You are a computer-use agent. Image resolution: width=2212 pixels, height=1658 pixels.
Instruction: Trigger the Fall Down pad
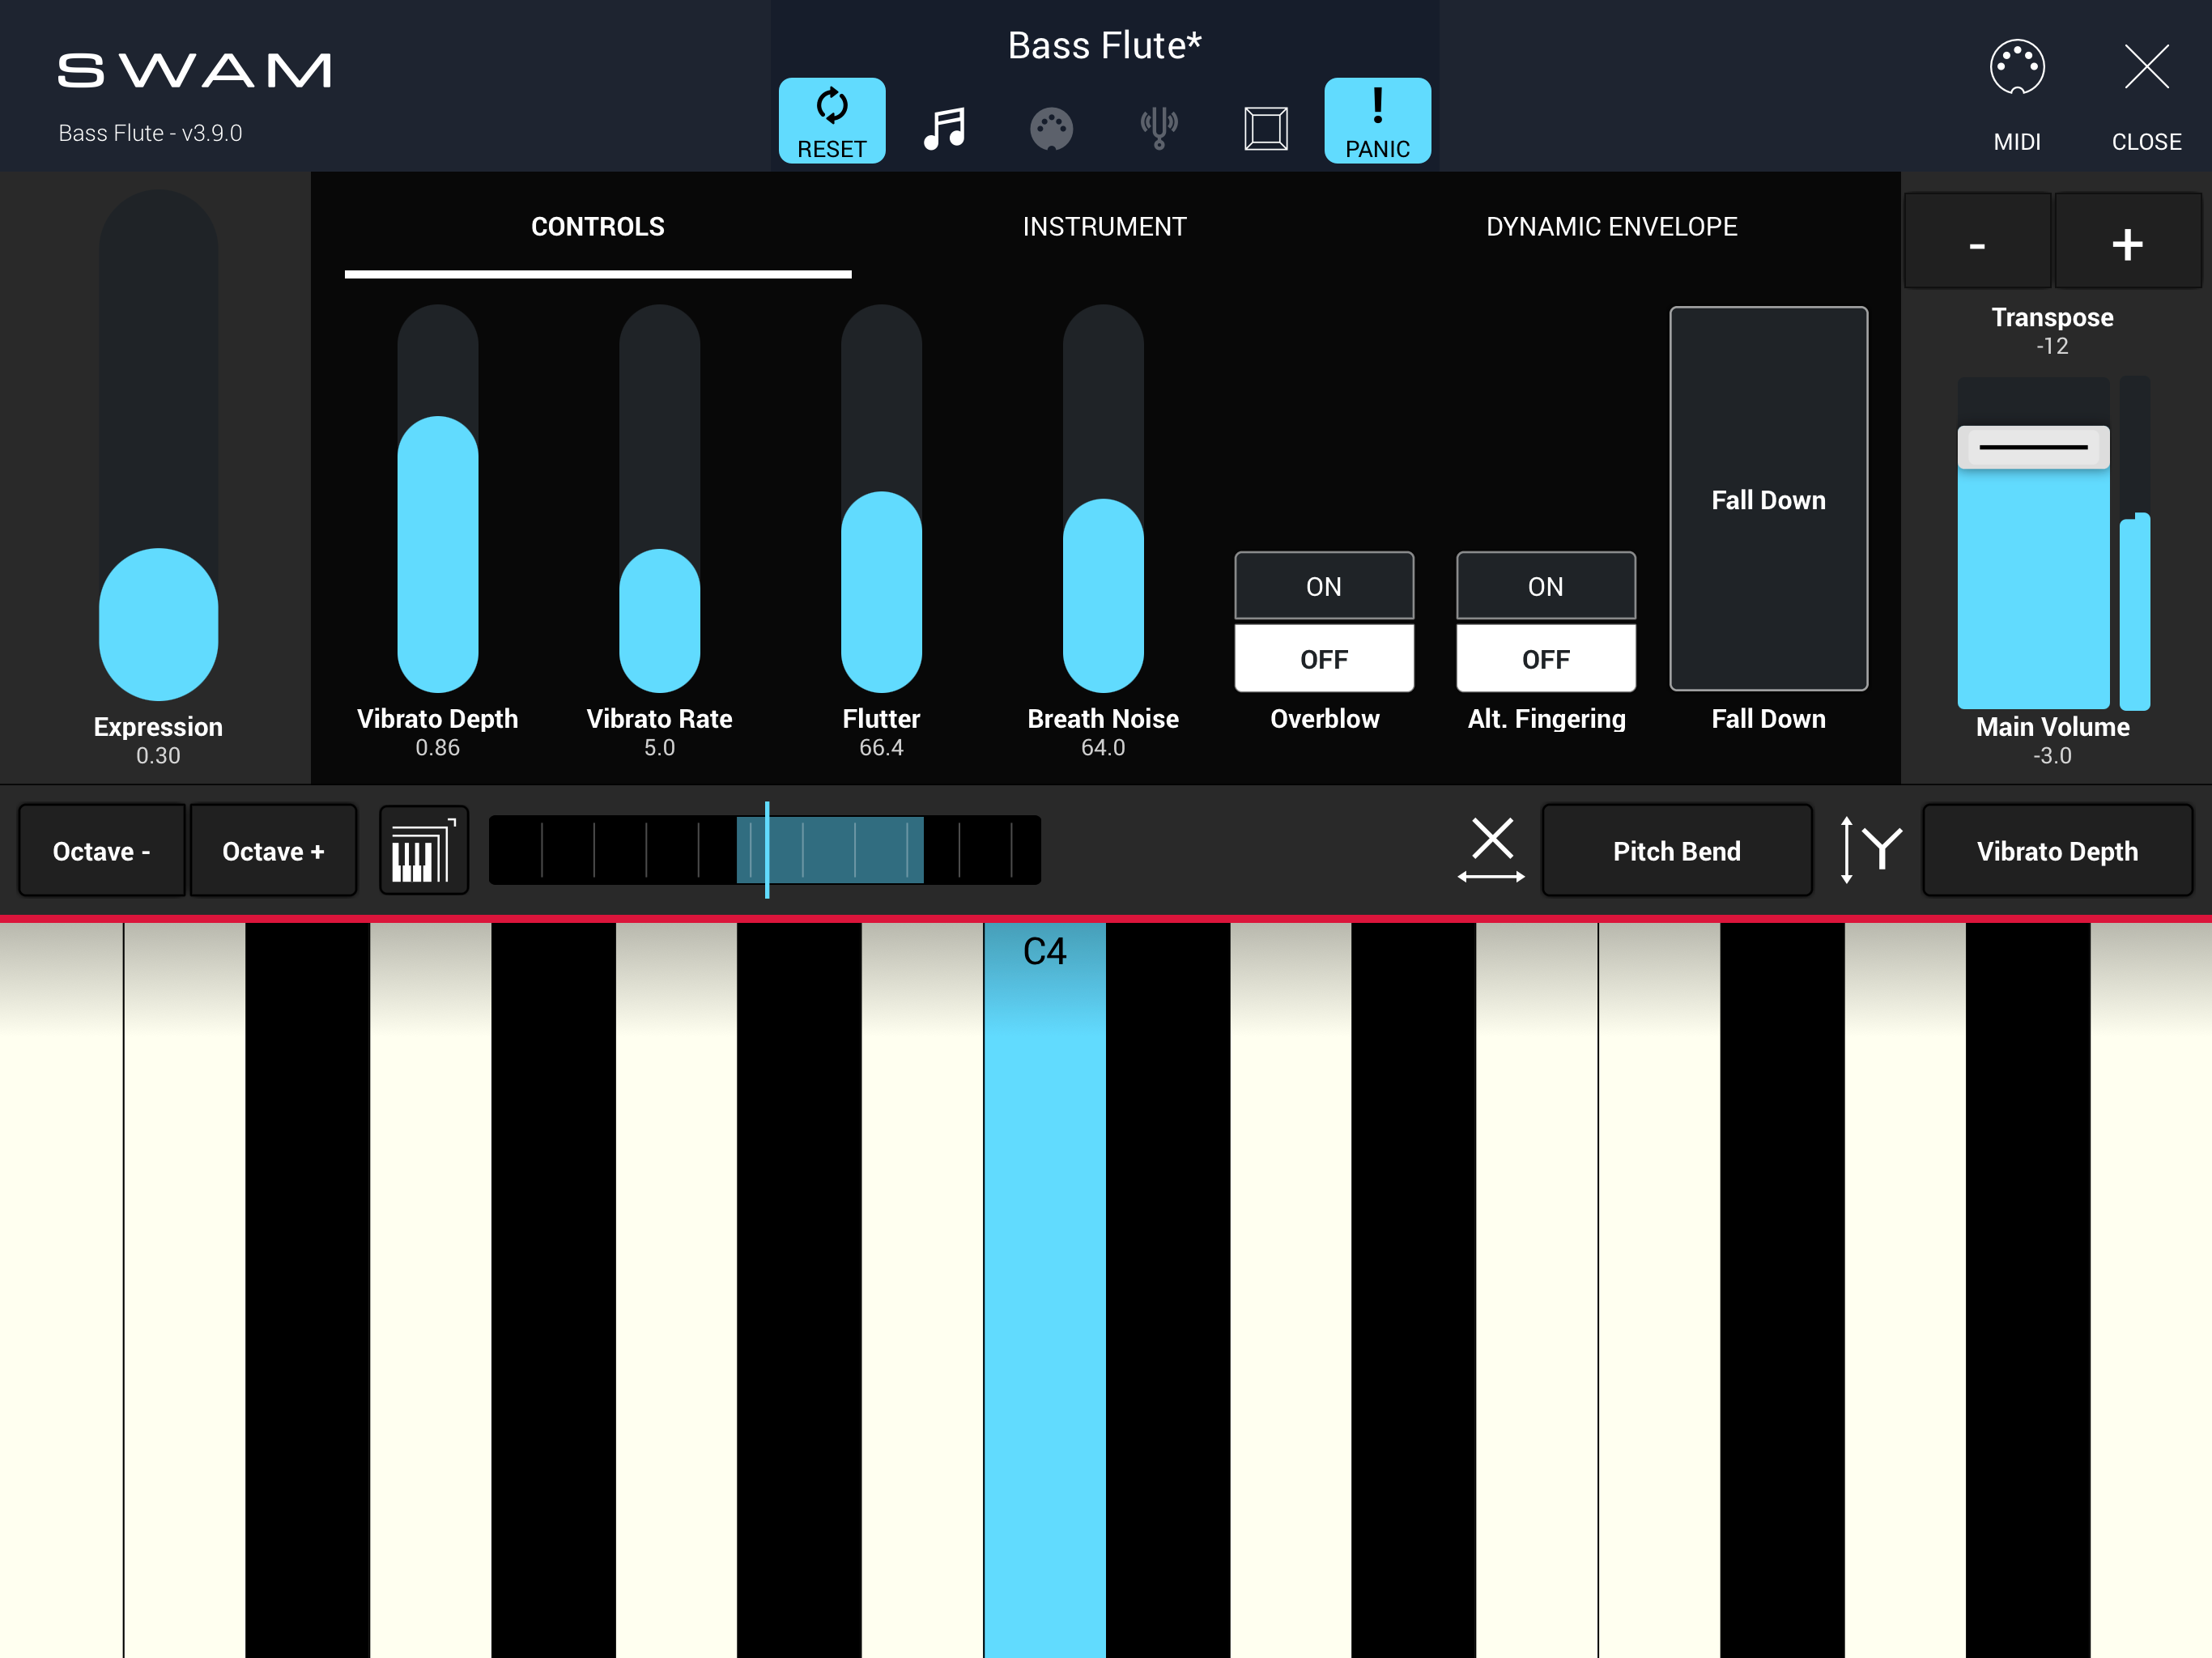[1768, 499]
